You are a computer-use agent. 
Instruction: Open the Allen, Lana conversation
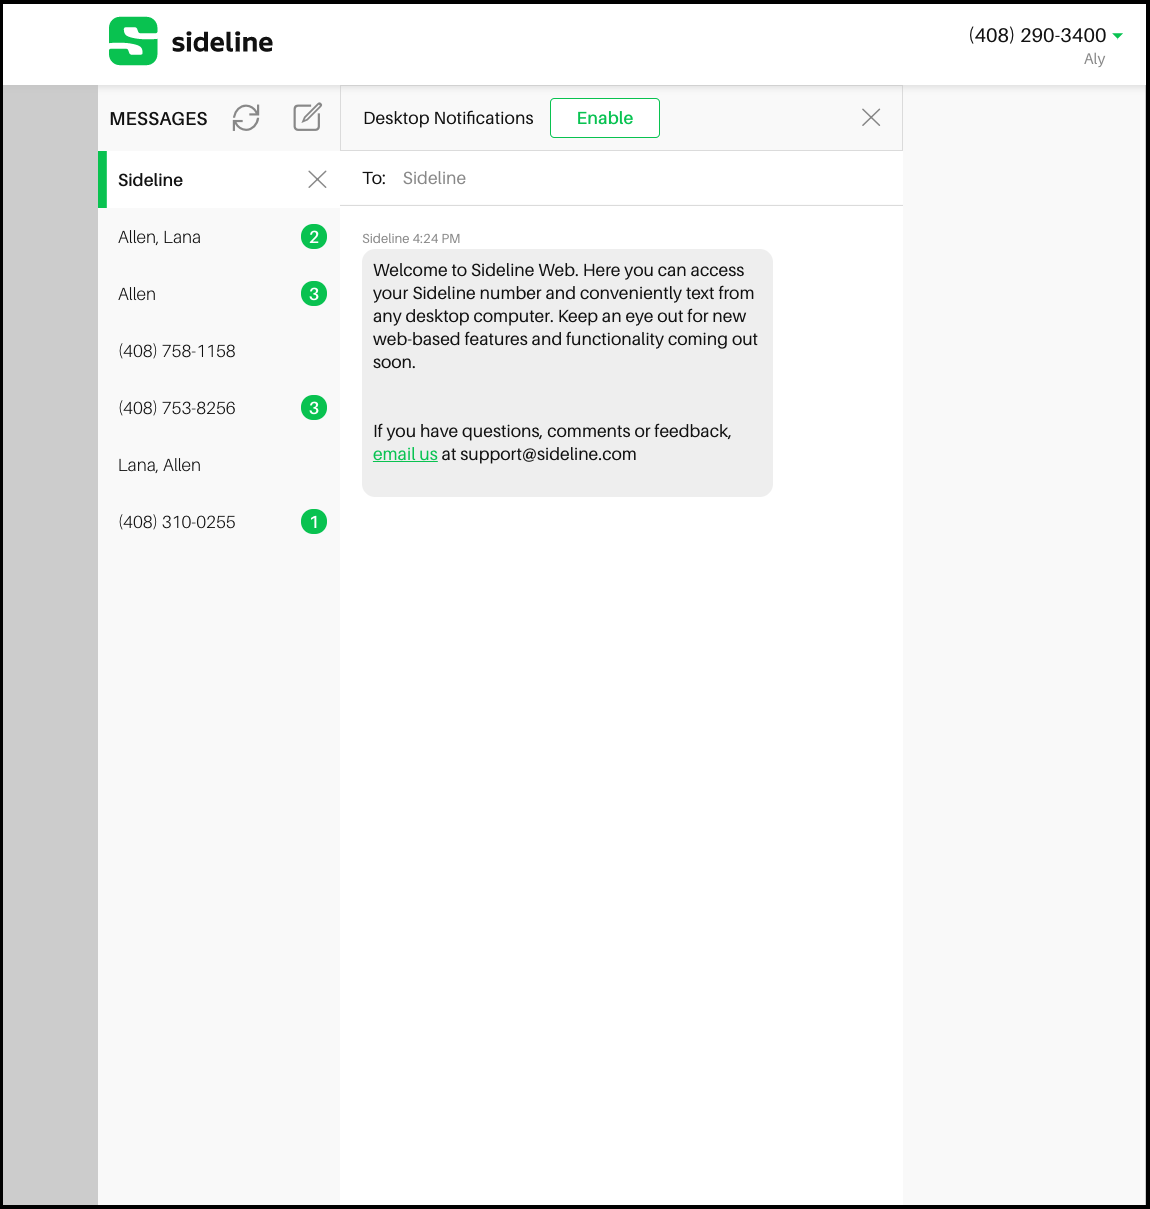[x=219, y=237]
